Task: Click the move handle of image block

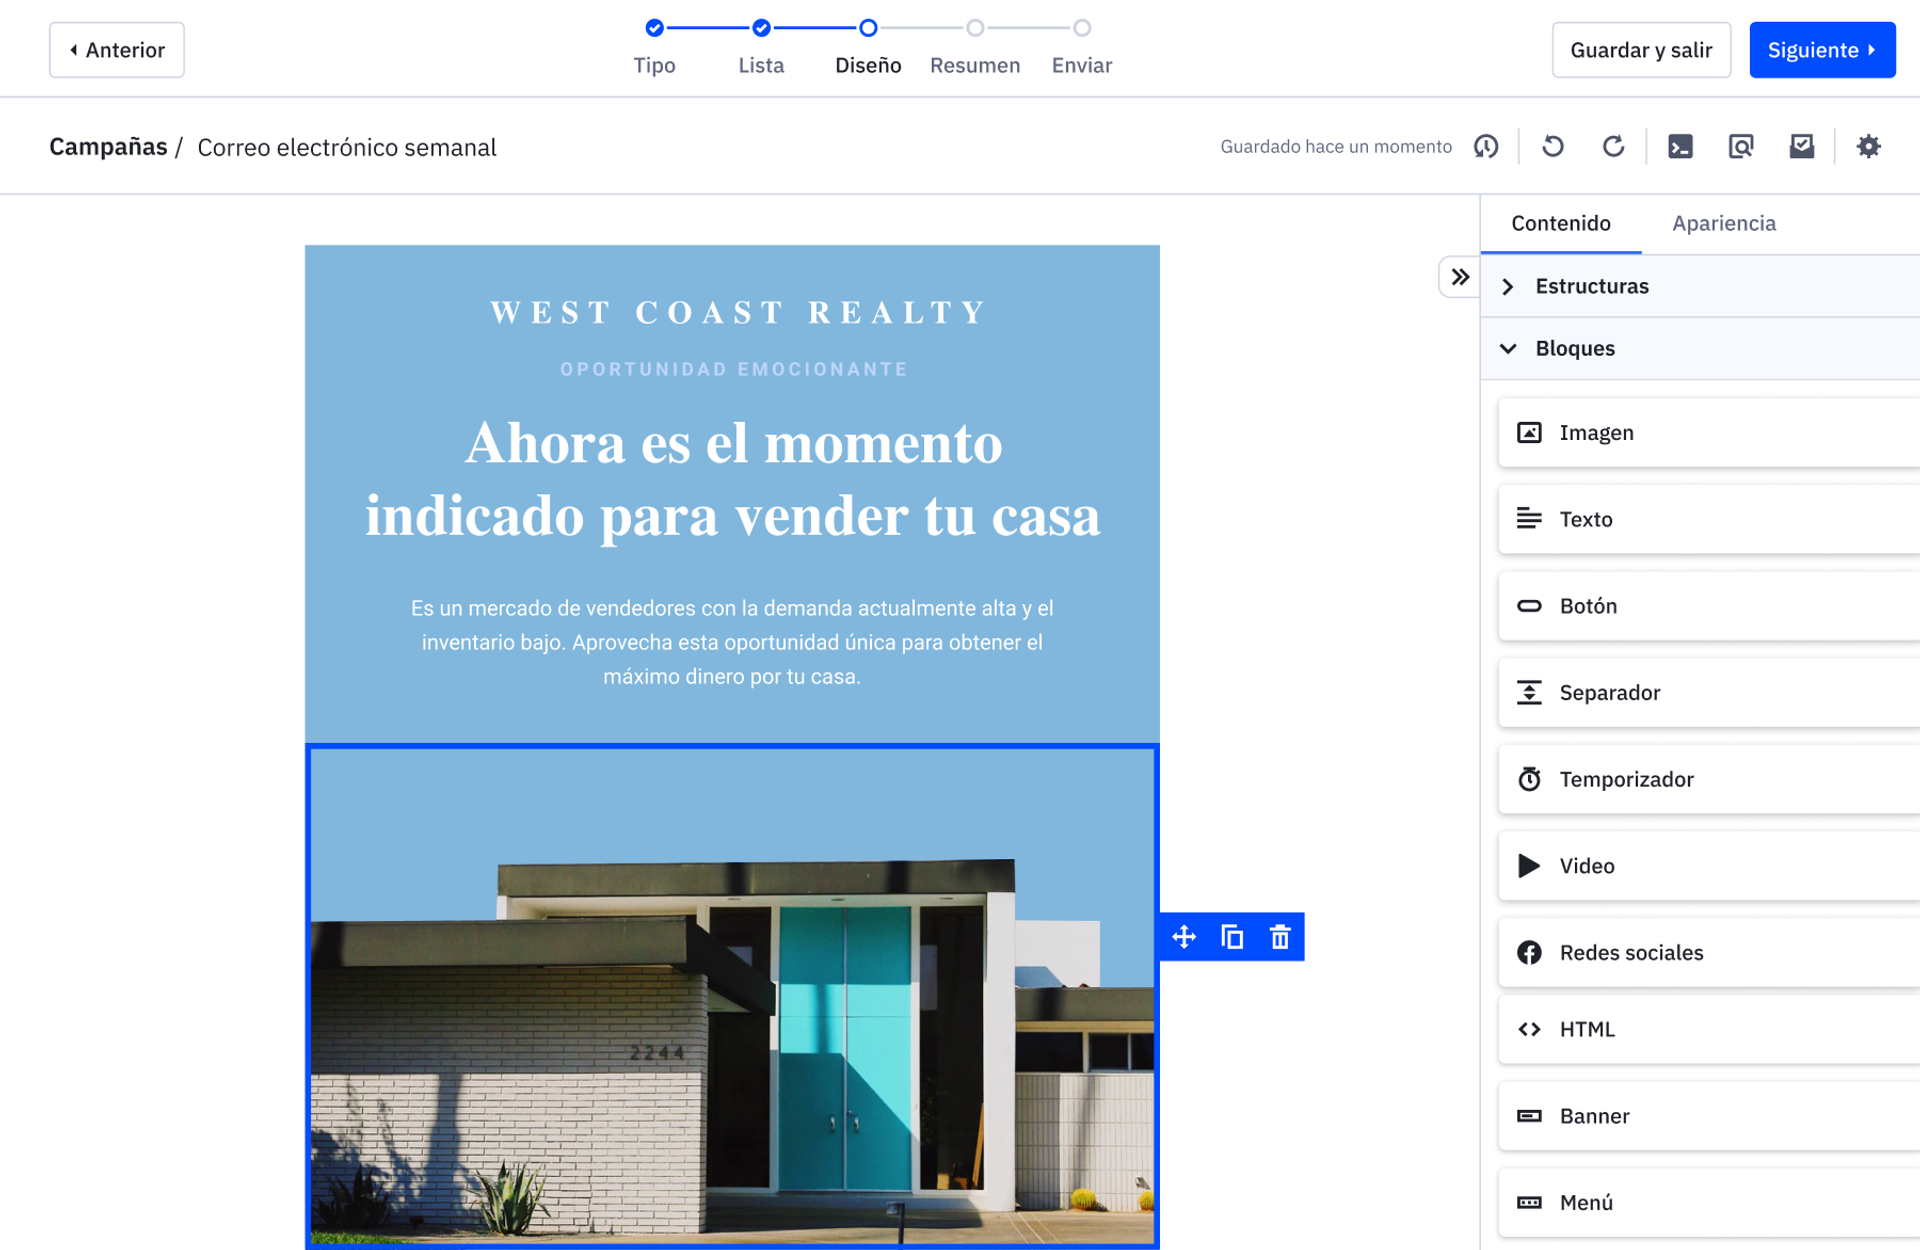Action: tap(1184, 937)
